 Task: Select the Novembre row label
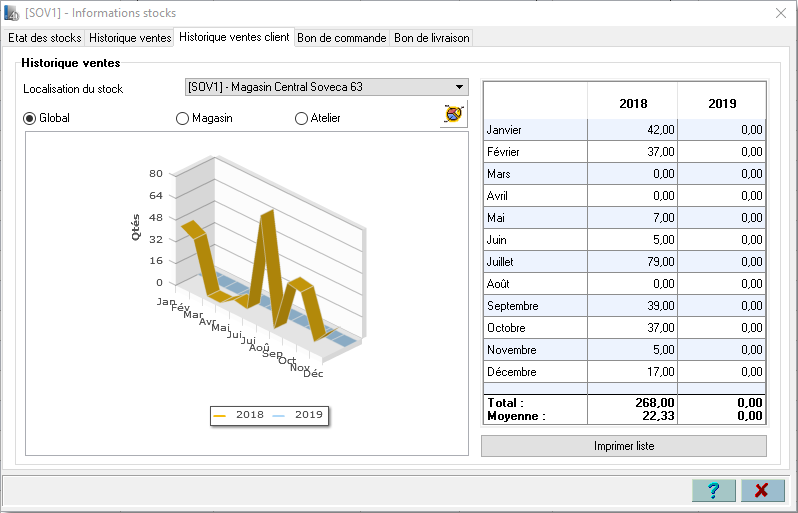511,350
